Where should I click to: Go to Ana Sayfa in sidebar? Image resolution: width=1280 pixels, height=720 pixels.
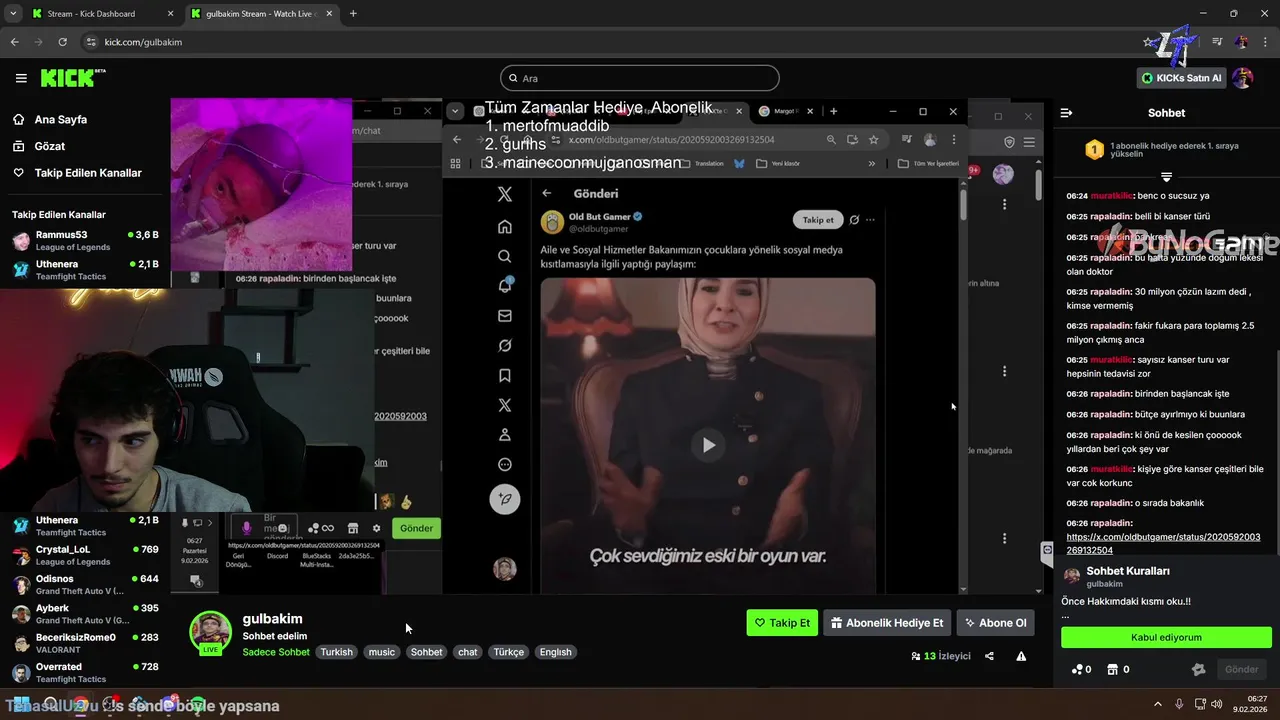[x=61, y=119]
